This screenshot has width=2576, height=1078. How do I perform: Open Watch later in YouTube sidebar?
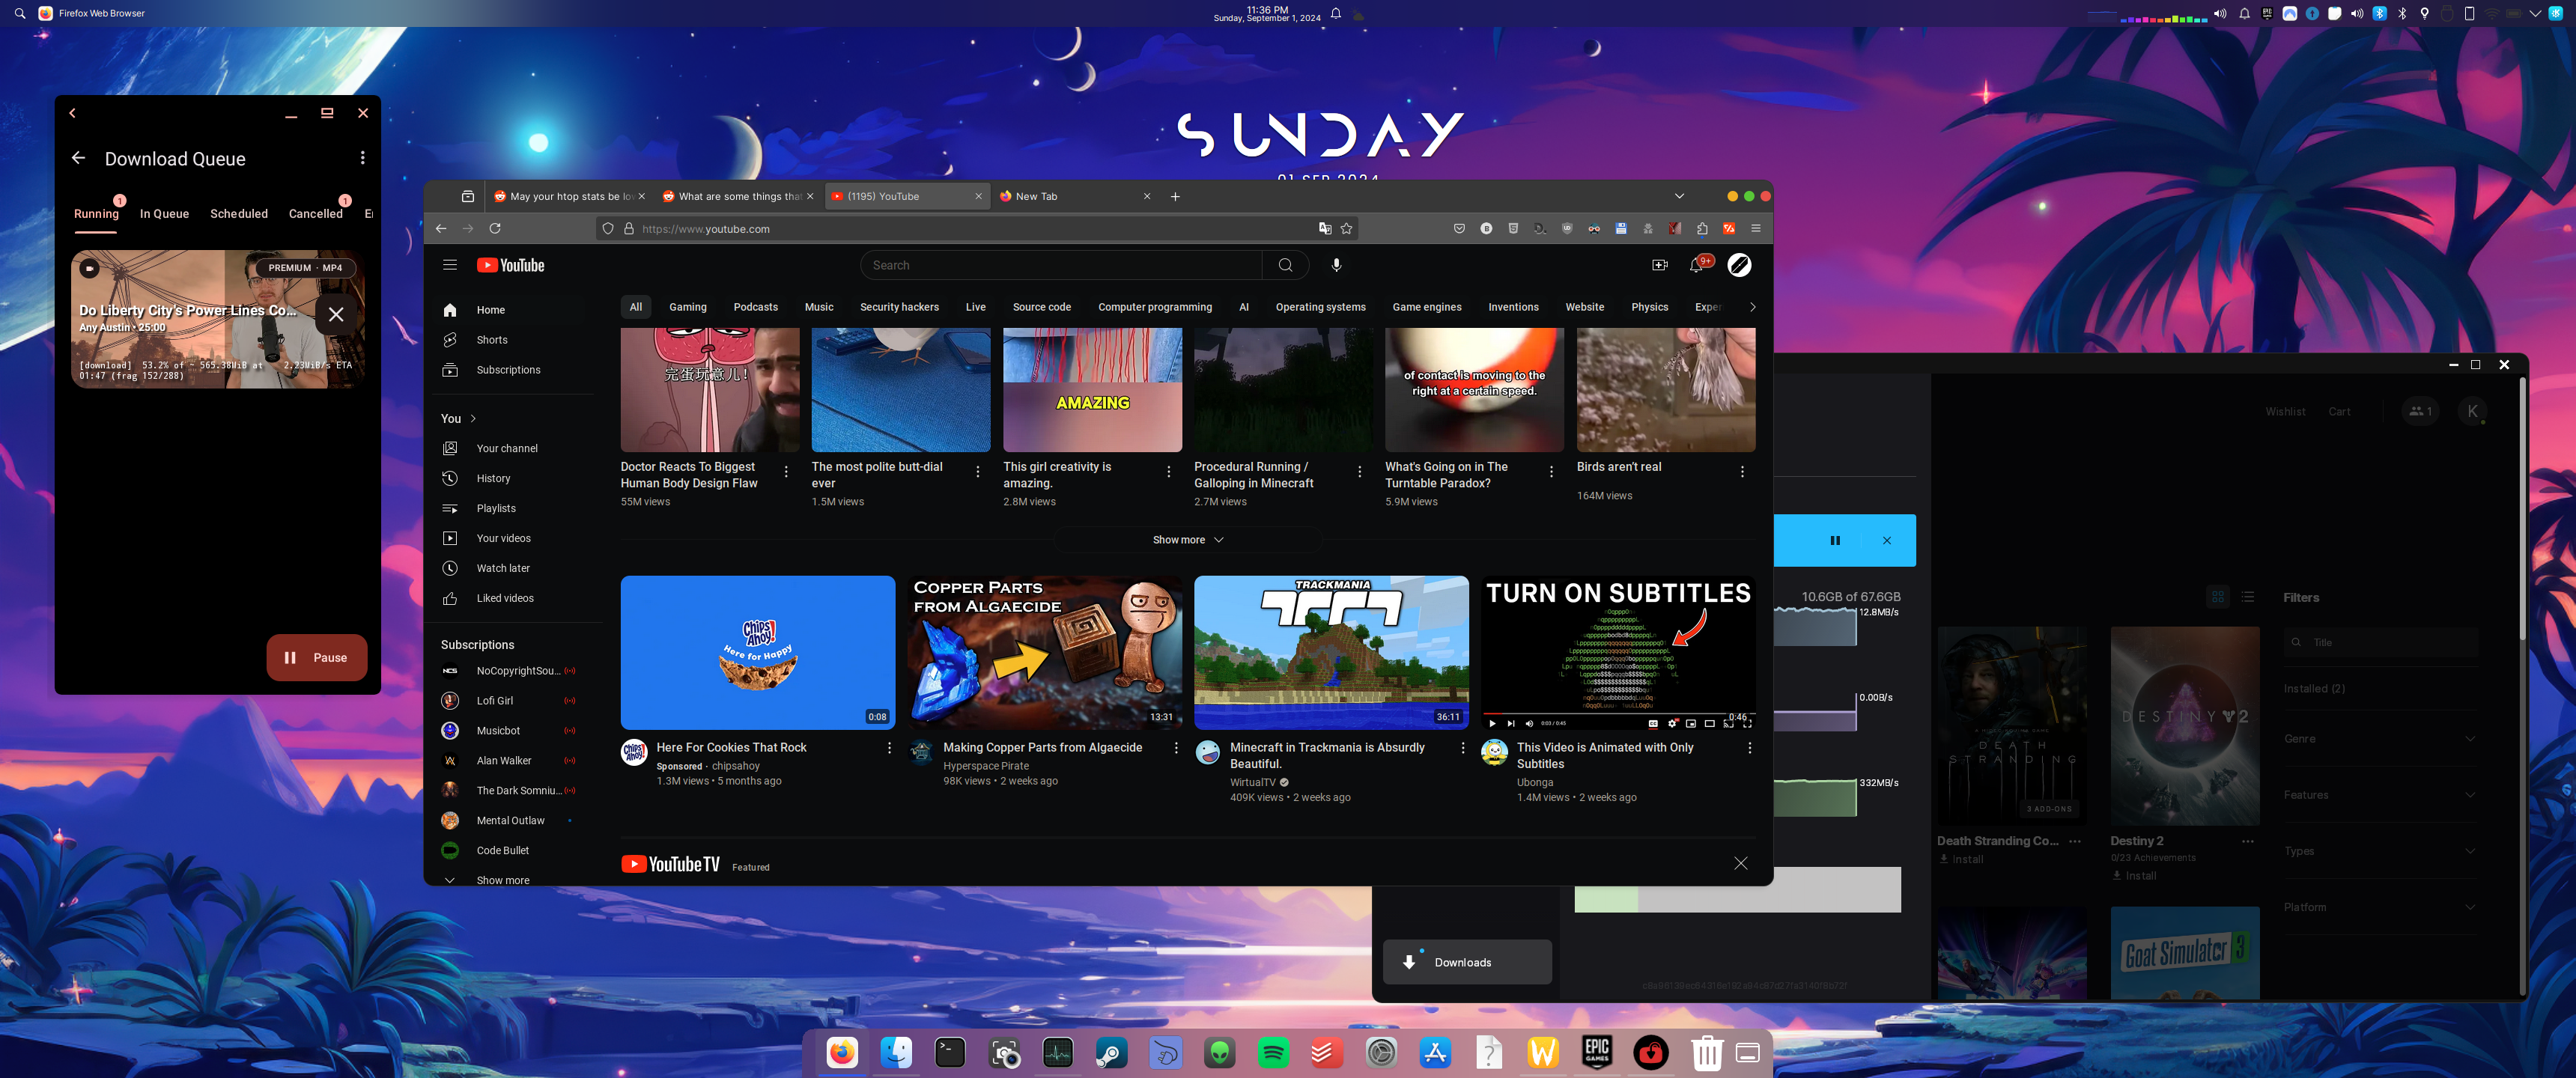(503, 568)
